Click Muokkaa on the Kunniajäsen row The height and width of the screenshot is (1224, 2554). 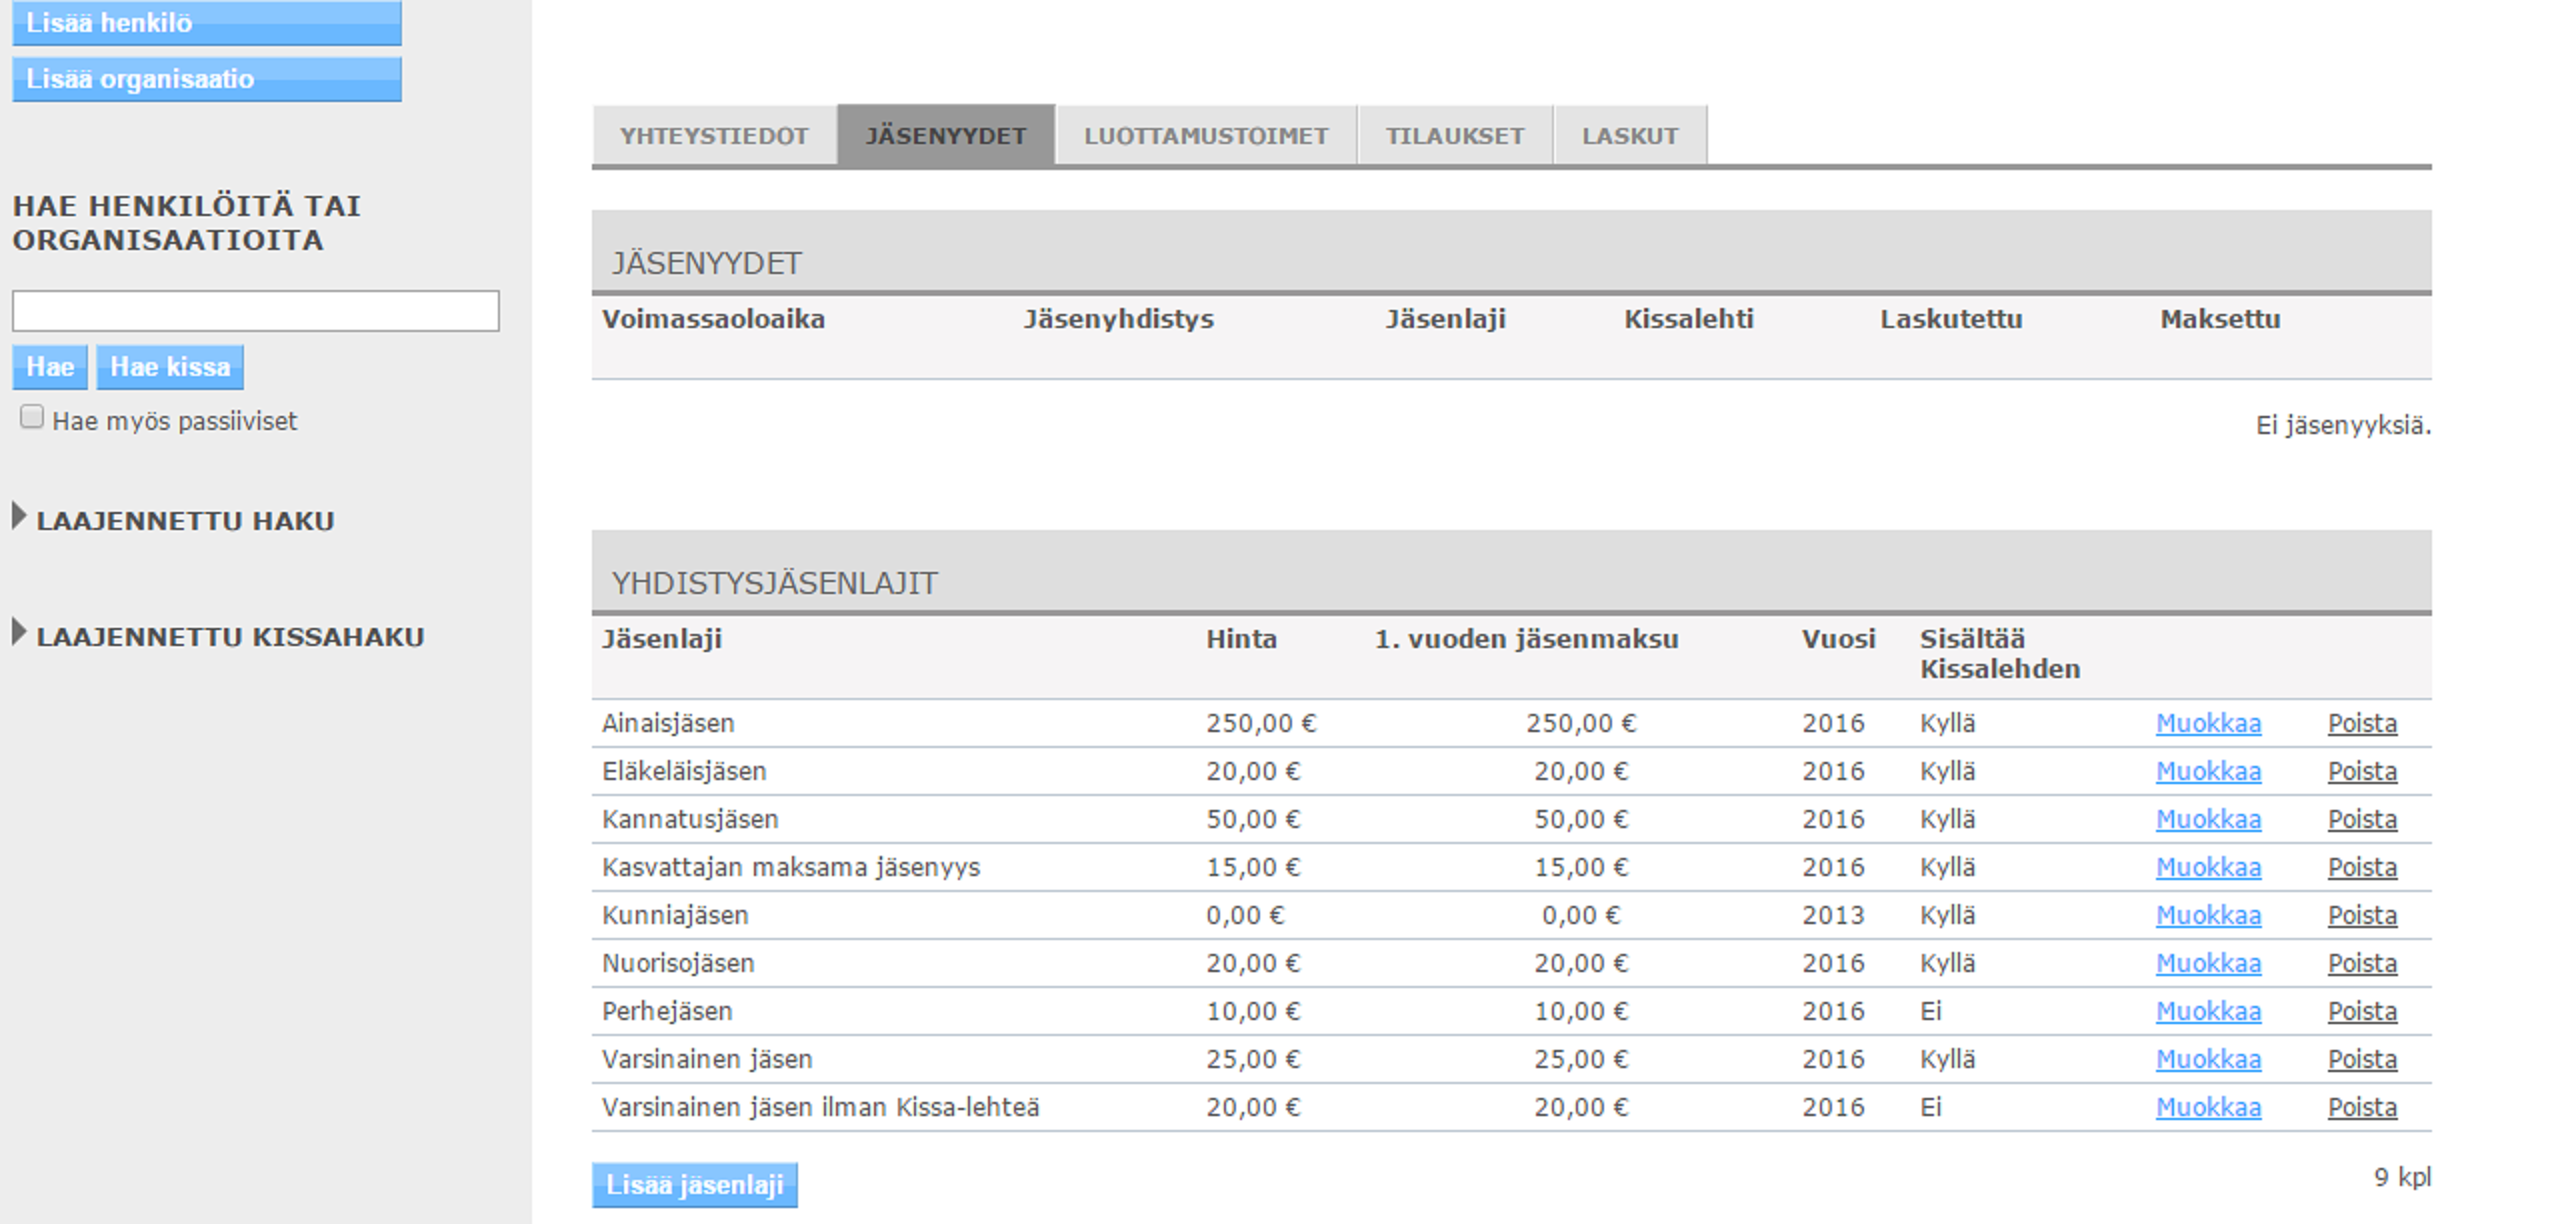(x=2208, y=915)
